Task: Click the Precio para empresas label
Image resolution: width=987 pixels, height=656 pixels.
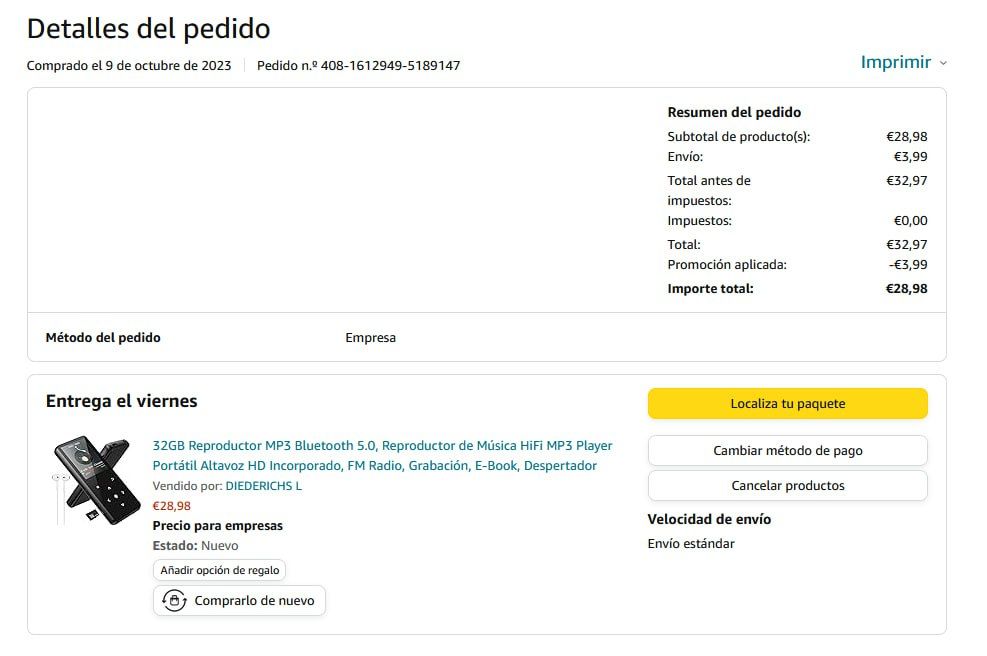Action: coord(217,526)
